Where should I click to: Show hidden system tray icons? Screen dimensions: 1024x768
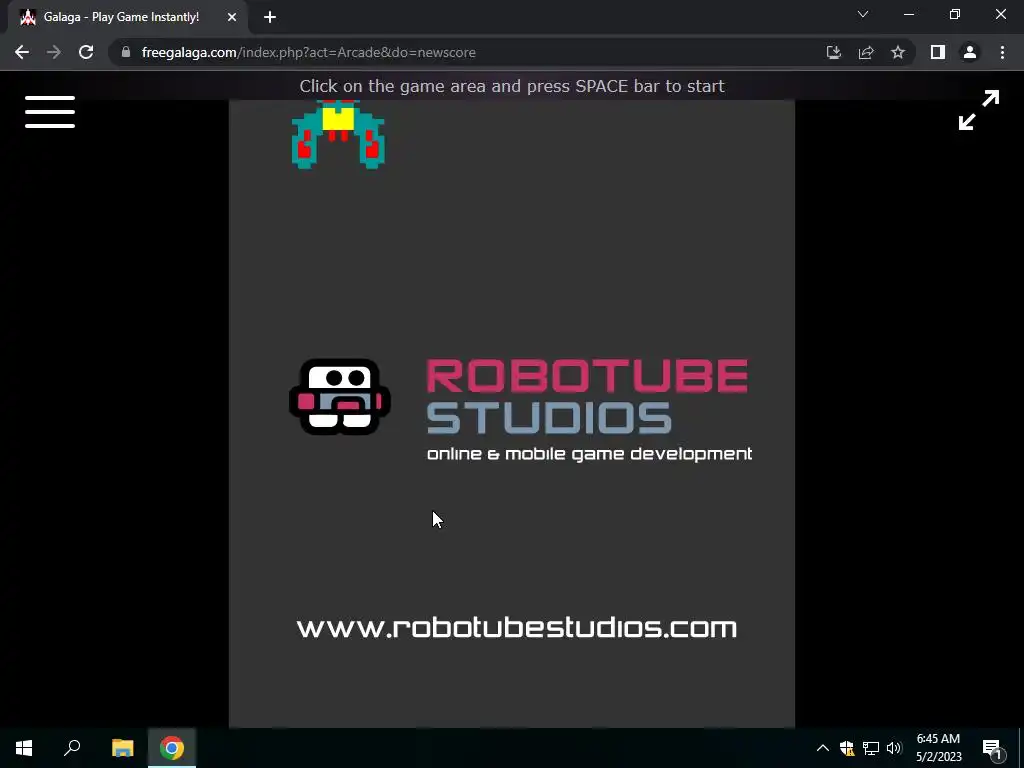point(823,748)
